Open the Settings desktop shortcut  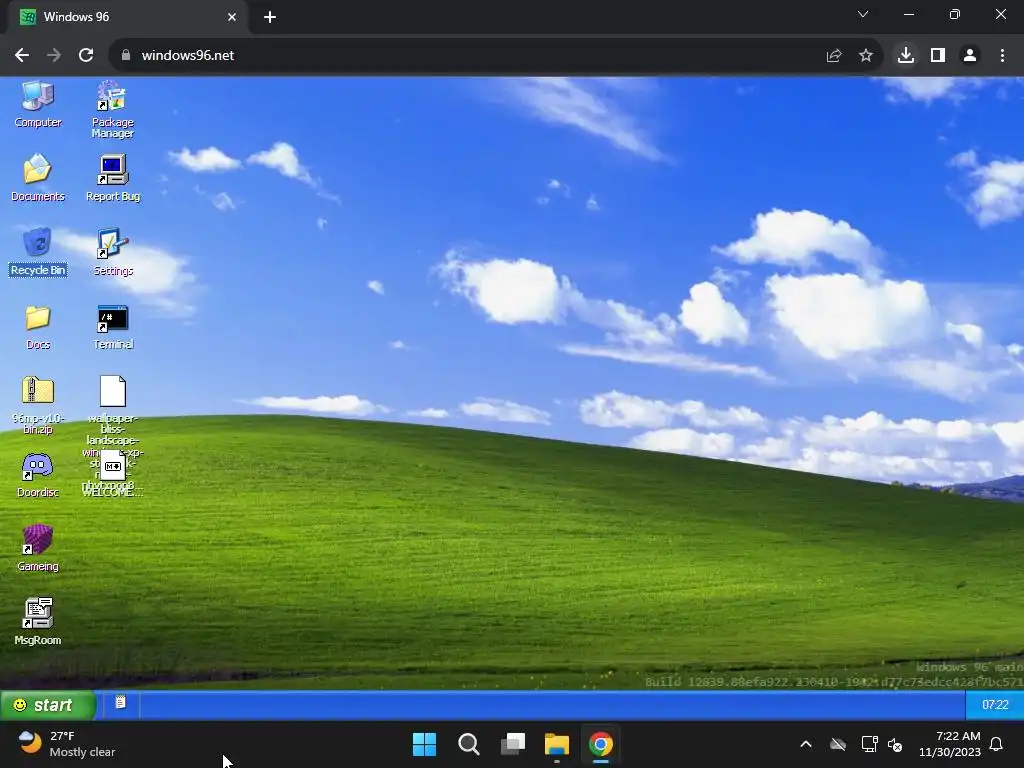112,252
